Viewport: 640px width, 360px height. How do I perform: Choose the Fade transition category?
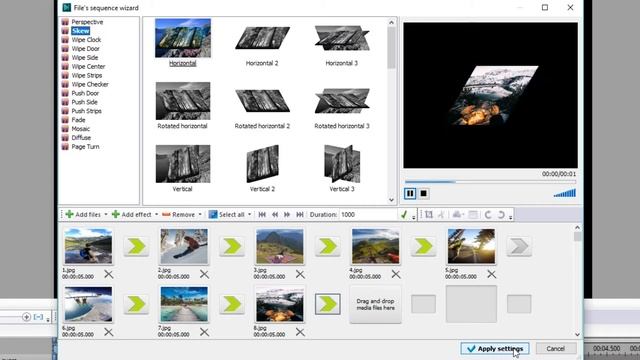click(x=78, y=120)
